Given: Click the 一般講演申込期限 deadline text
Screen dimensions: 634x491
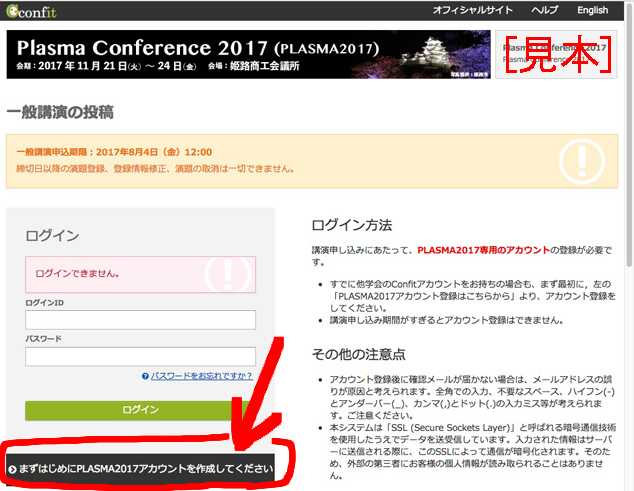Looking at the screenshot, I should (x=114, y=152).
